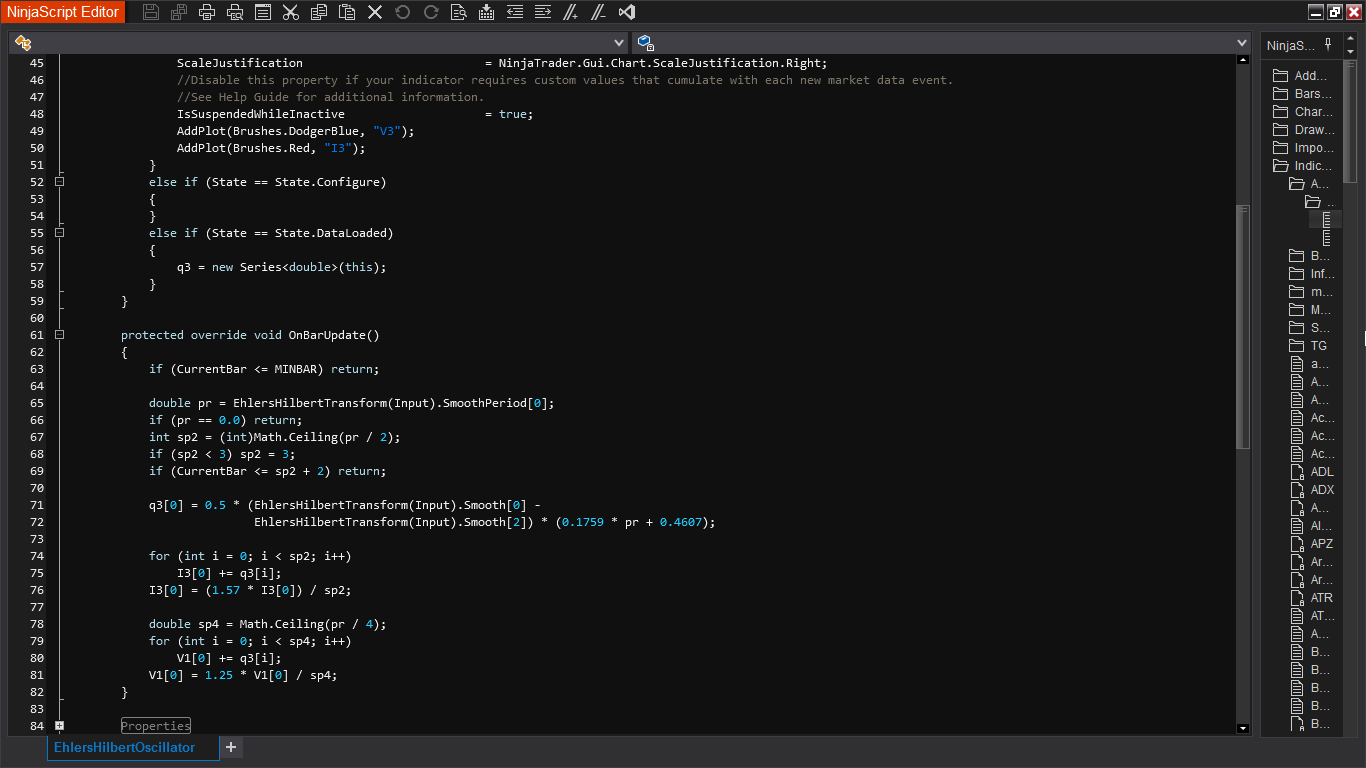Screen dimensions: 1366x768
Task: Click the Increase indent icon
Action: point(542,12)
